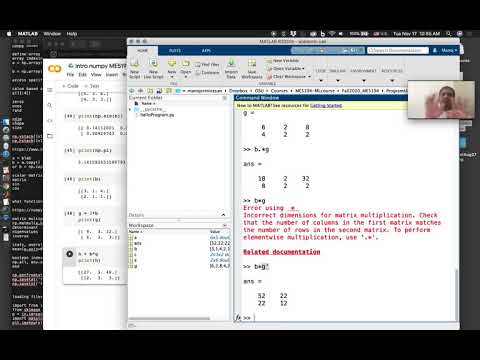Click the Spotlight search icon in menu bar

(449, 34)
